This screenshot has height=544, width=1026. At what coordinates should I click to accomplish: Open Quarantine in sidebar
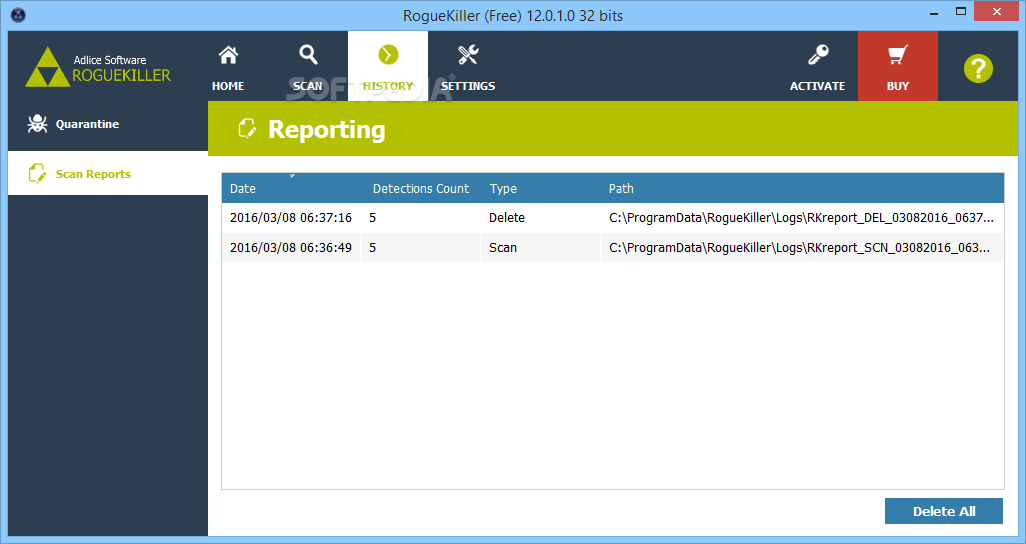click(x=108, y=124)
